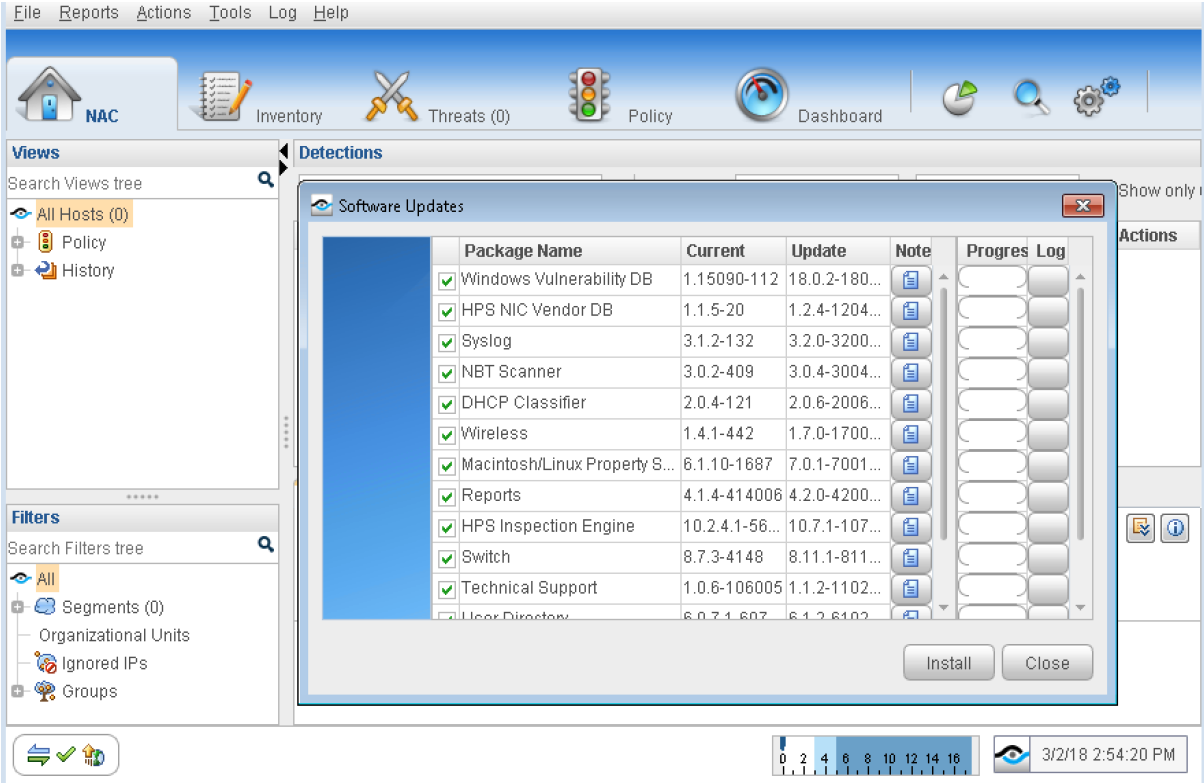1204x783 pixels.
Task: Click progress bar for Windows Vulnerability DB
Action: [x=992, y=280]
